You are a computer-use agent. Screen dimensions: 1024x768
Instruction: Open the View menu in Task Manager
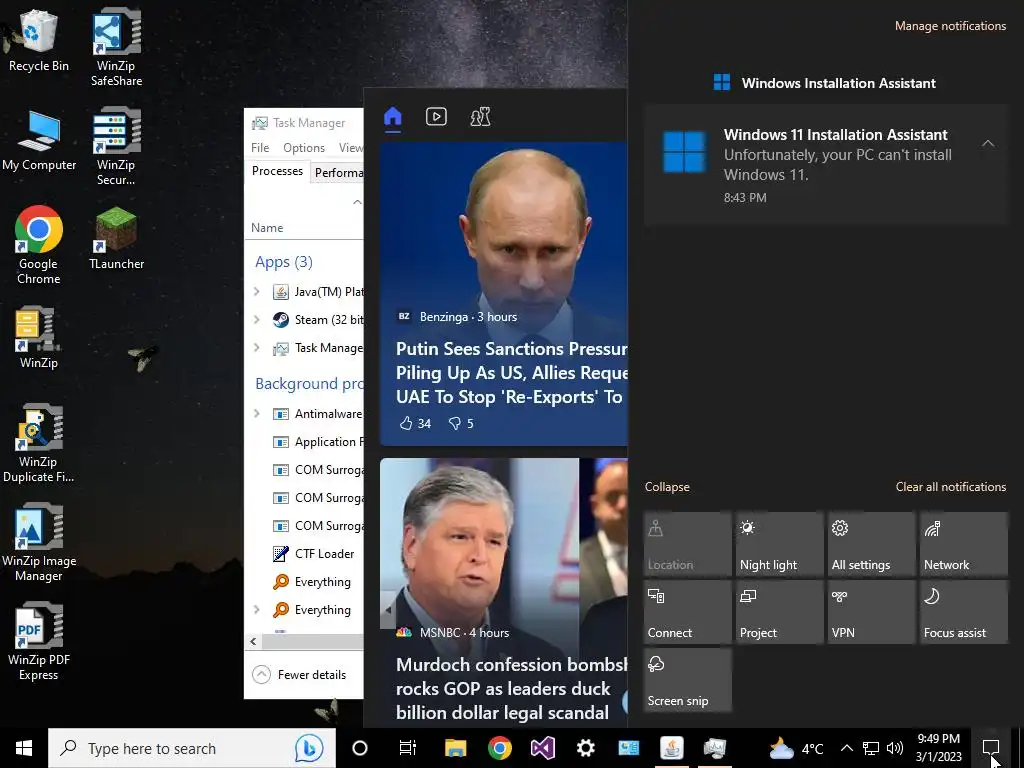point(351,148)
